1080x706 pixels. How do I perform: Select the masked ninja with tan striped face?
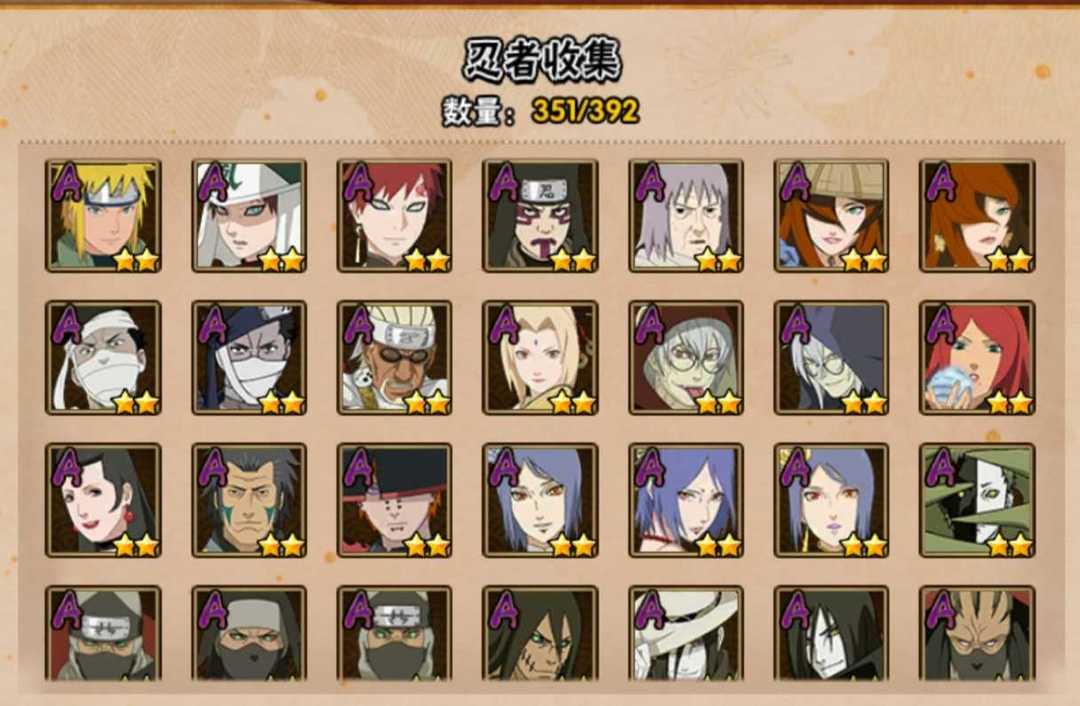point(977,634)
